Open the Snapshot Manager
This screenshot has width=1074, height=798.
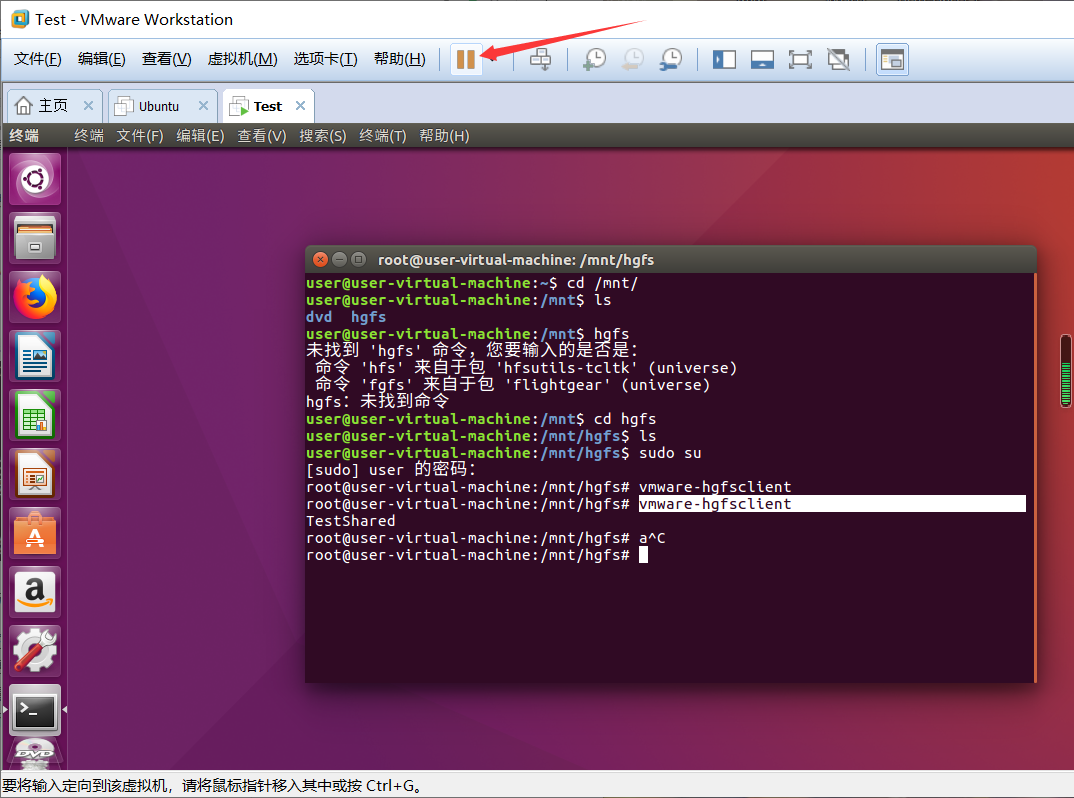click(670, 59)
